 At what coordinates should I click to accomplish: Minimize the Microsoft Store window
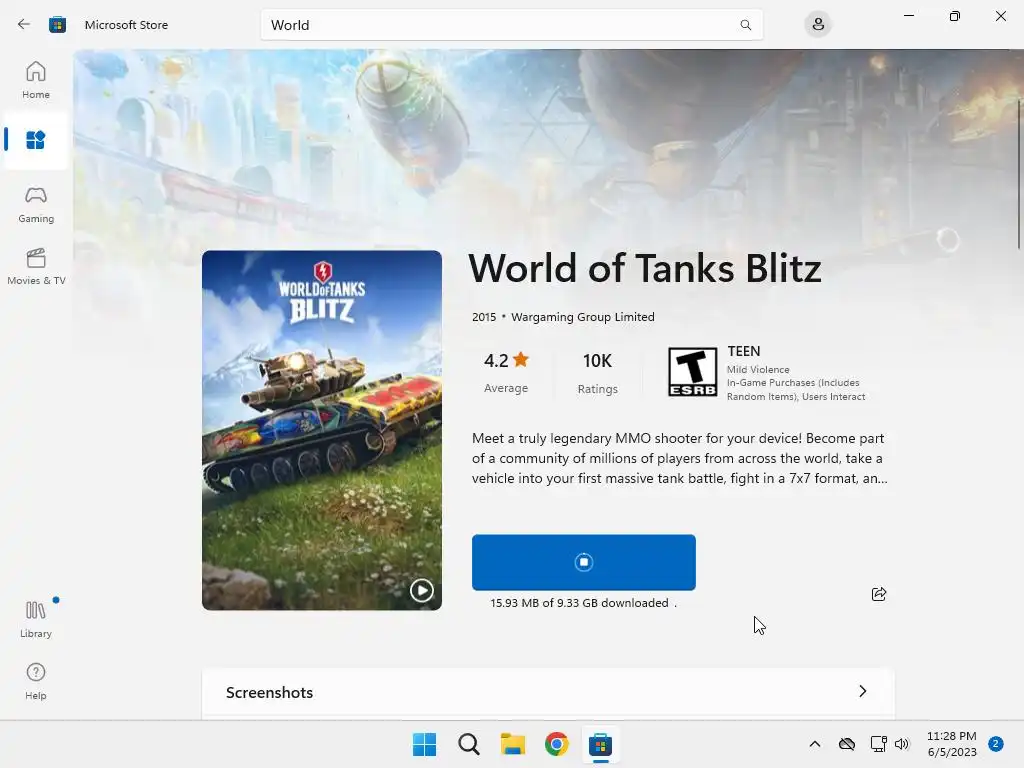[908, 16]
